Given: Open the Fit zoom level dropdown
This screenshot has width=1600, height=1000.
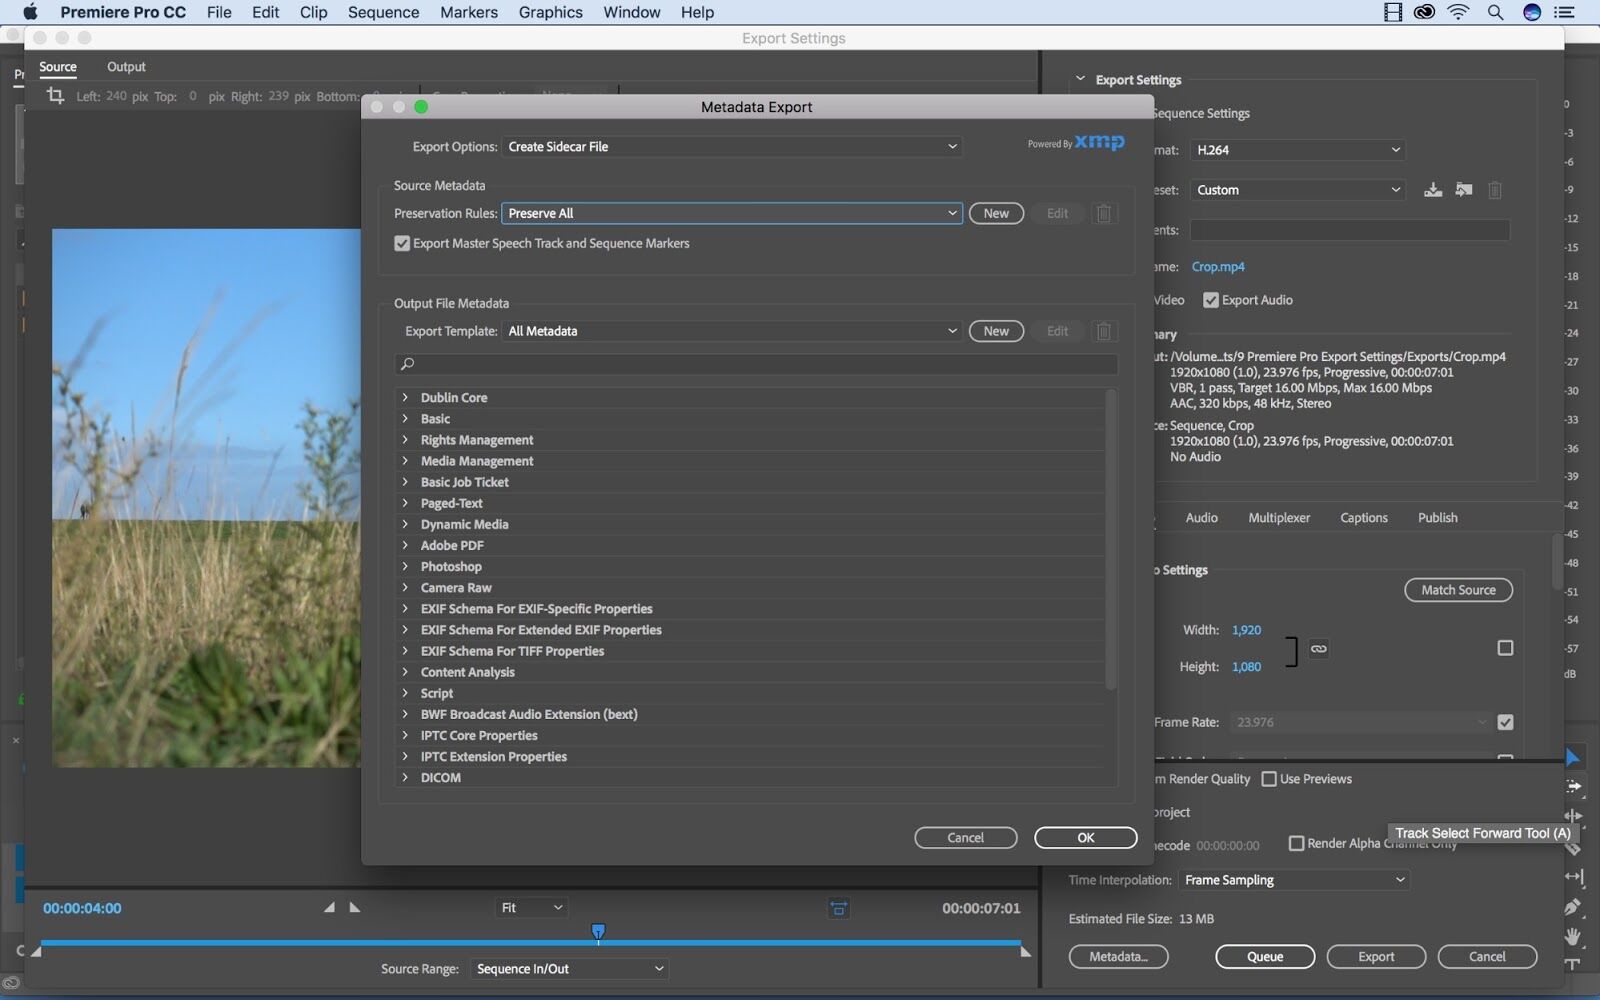Looking at the screenshot, I should click(x=532, y=908).
